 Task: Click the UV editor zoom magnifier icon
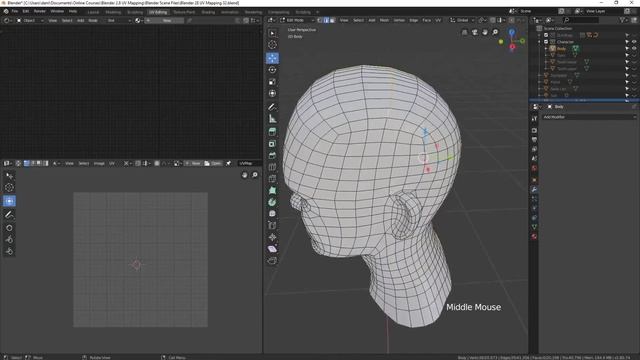click(x=255, y=175)
